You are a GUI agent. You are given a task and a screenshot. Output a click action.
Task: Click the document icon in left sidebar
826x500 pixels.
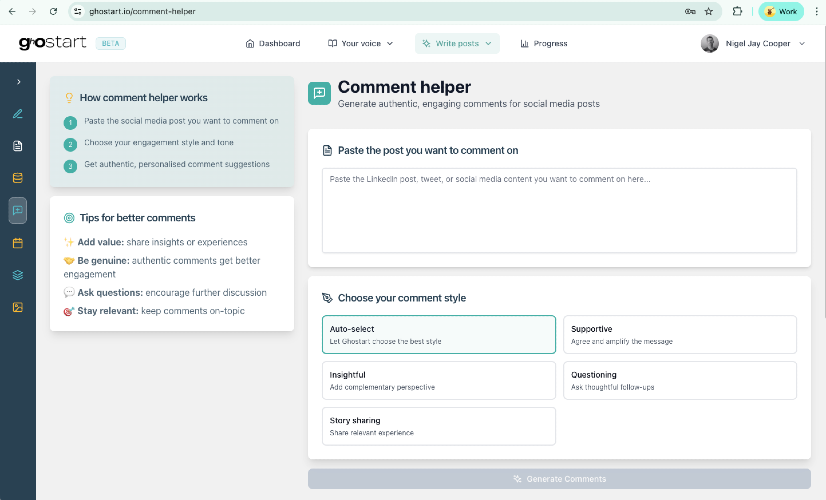18,146
